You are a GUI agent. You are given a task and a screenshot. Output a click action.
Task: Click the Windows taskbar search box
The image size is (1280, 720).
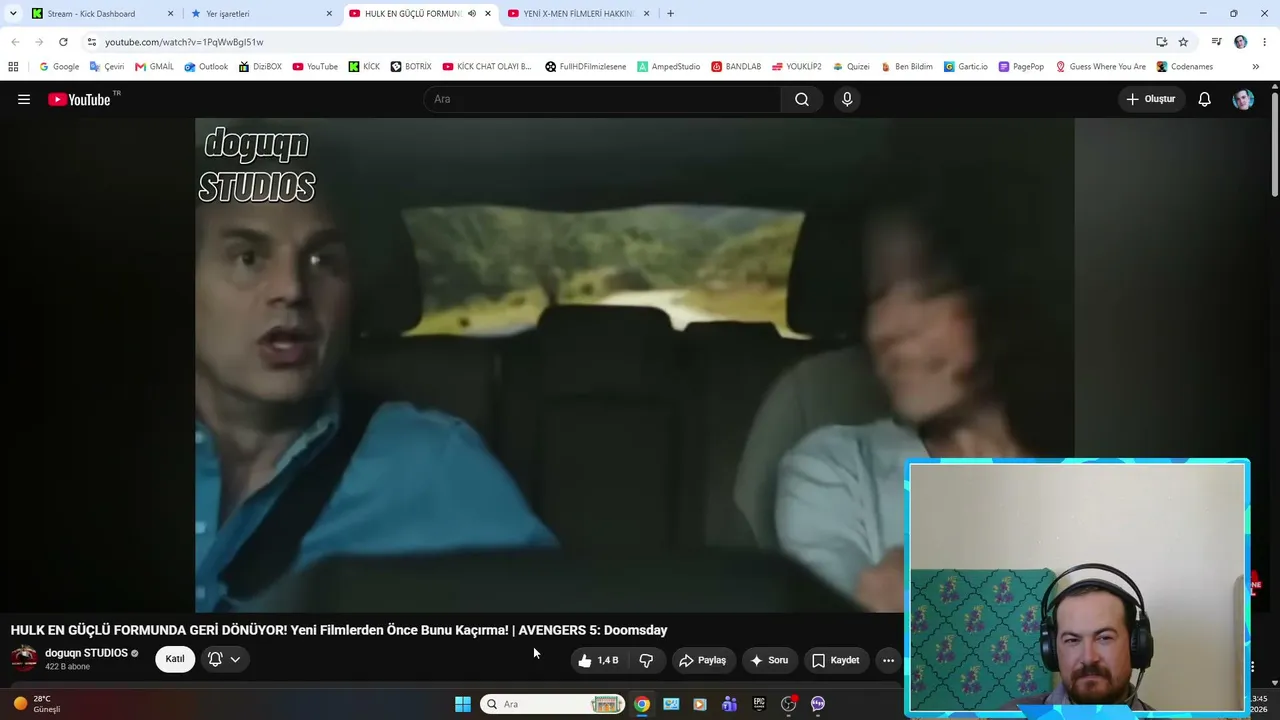pyautogui.click(x=552, y=704)
